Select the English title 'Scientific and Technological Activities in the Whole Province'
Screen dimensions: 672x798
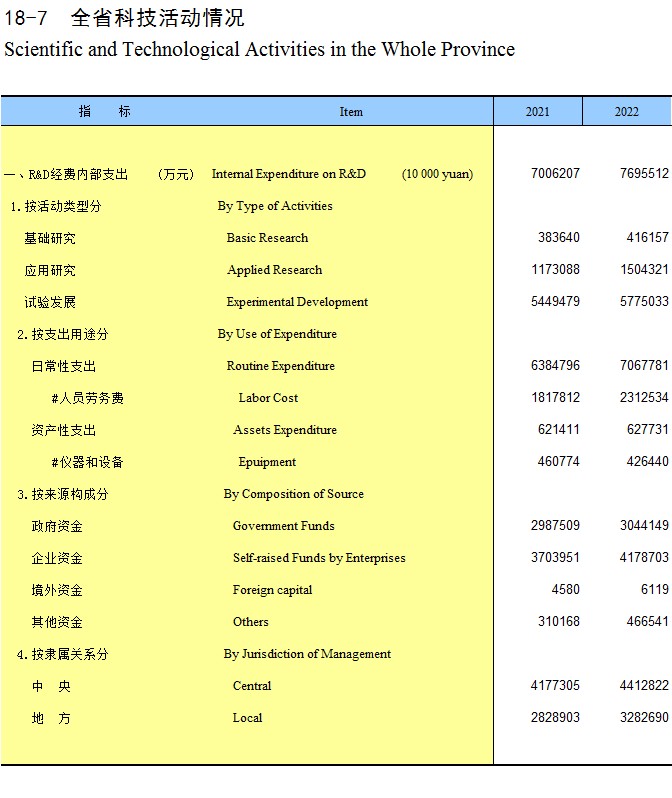click(259, 49)
